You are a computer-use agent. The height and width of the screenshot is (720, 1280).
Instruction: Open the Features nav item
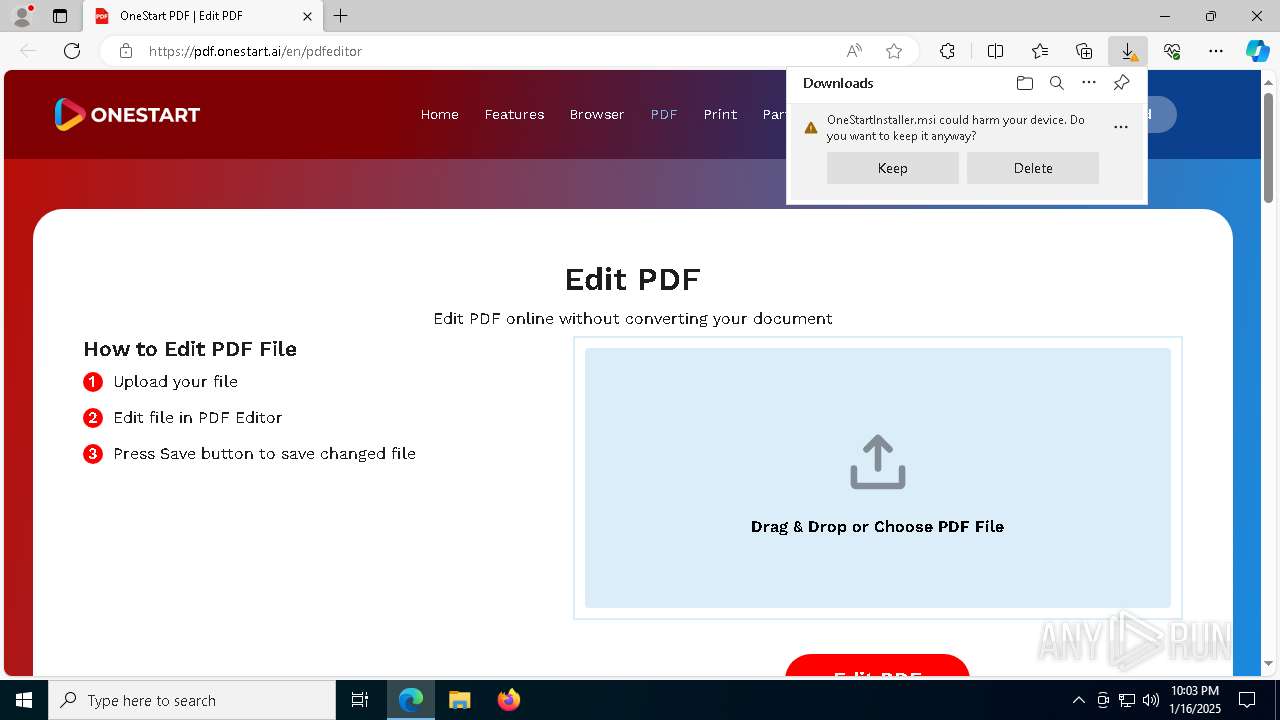coord(515,114)
